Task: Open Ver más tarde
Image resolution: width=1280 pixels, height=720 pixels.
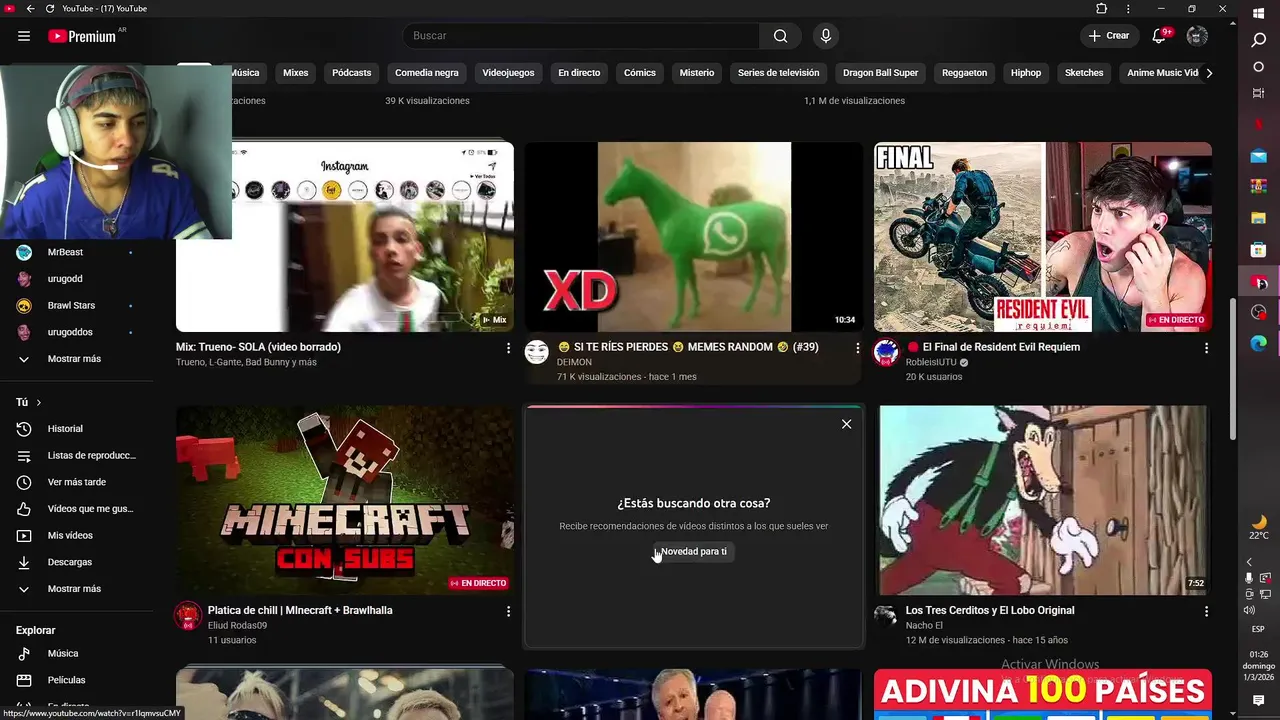Action: click(x=76, y=482)
